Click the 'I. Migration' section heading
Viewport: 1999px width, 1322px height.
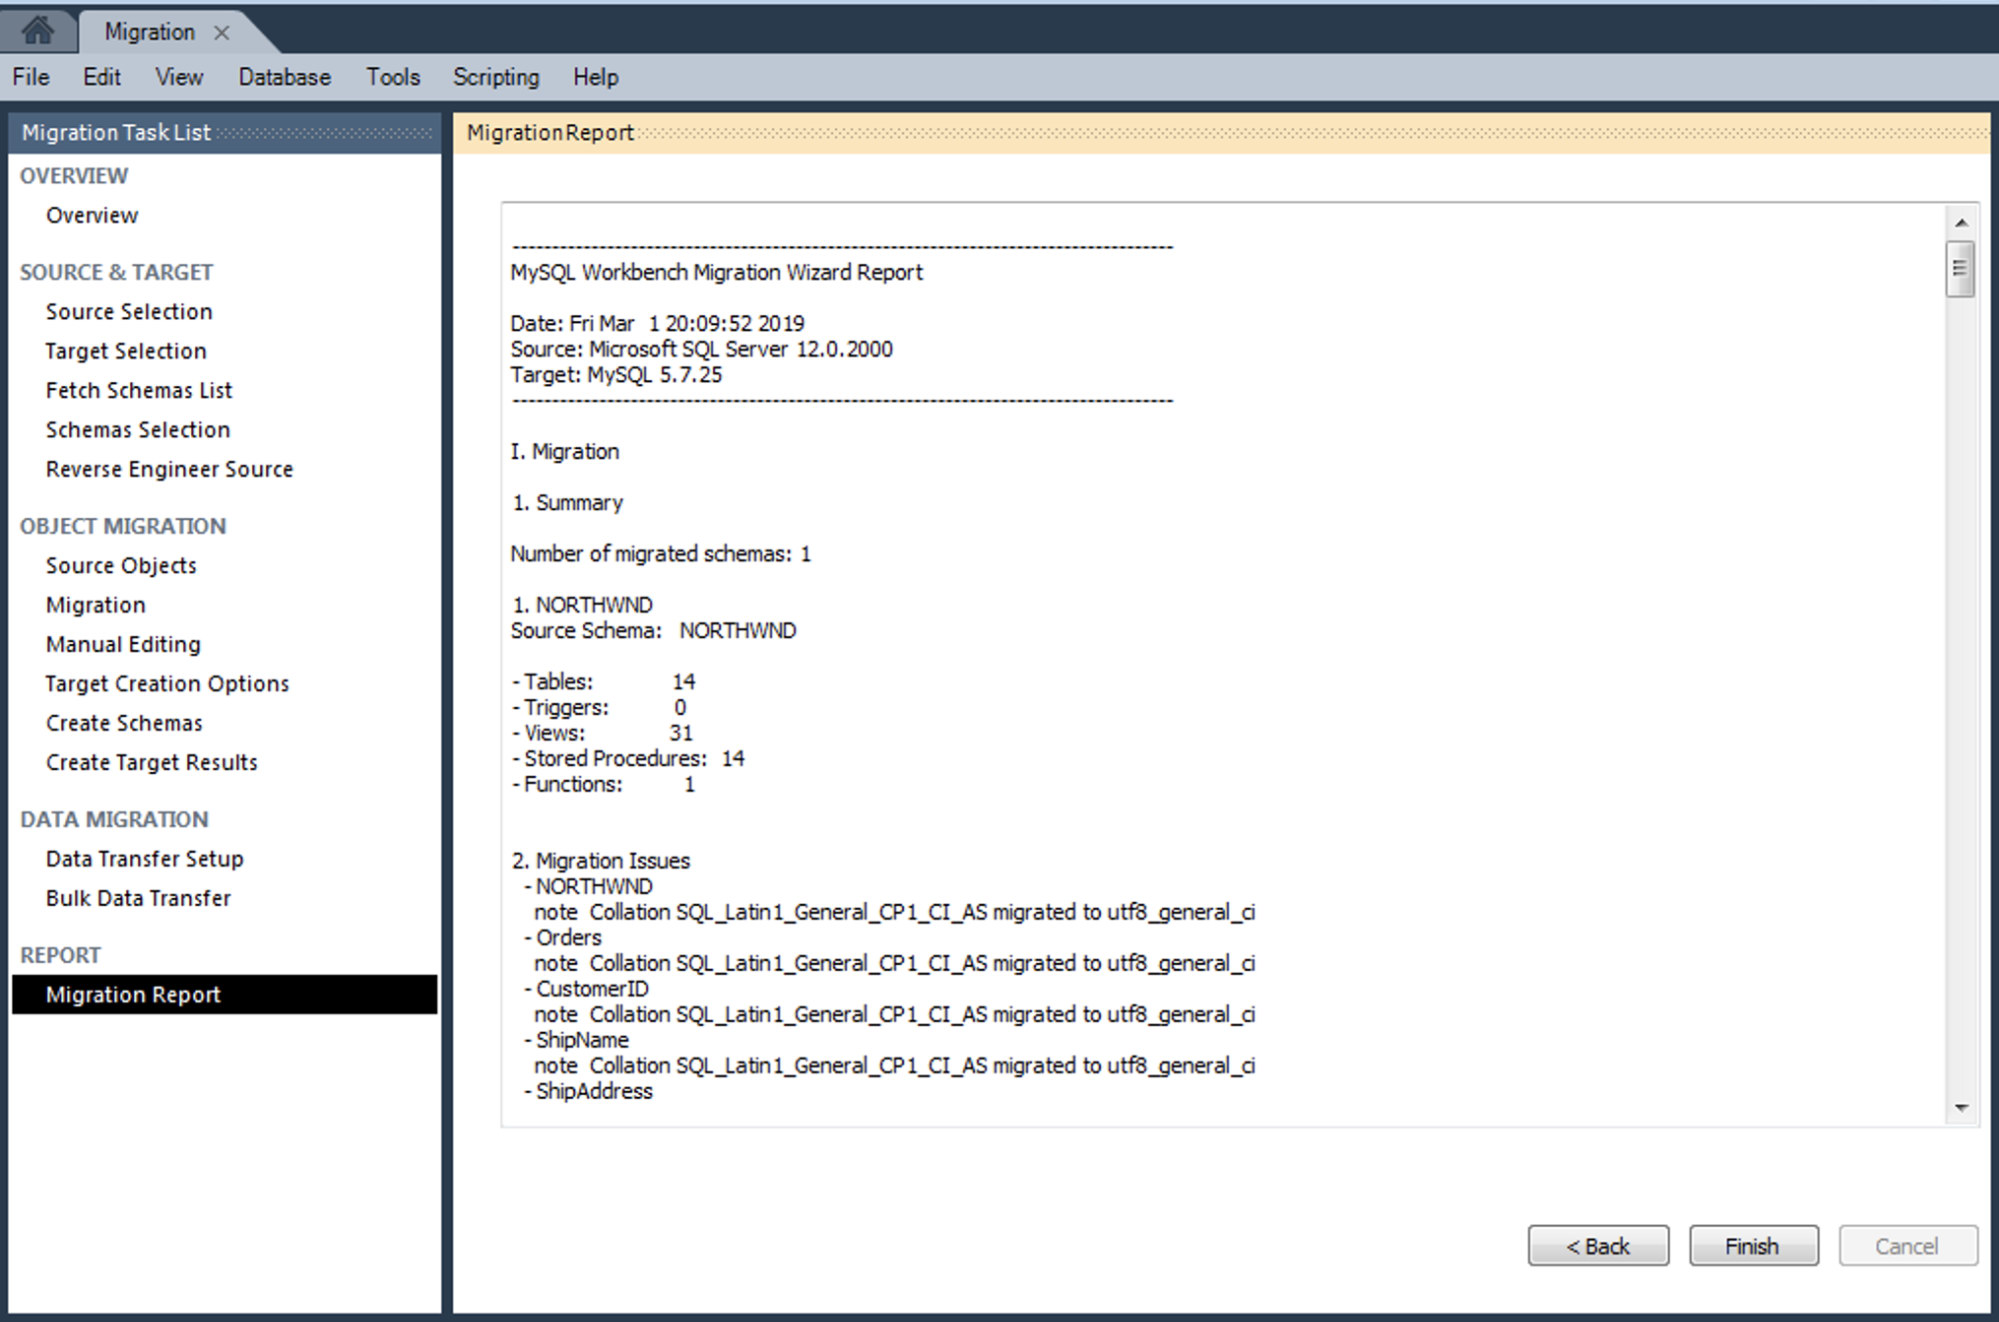point(564,451)
